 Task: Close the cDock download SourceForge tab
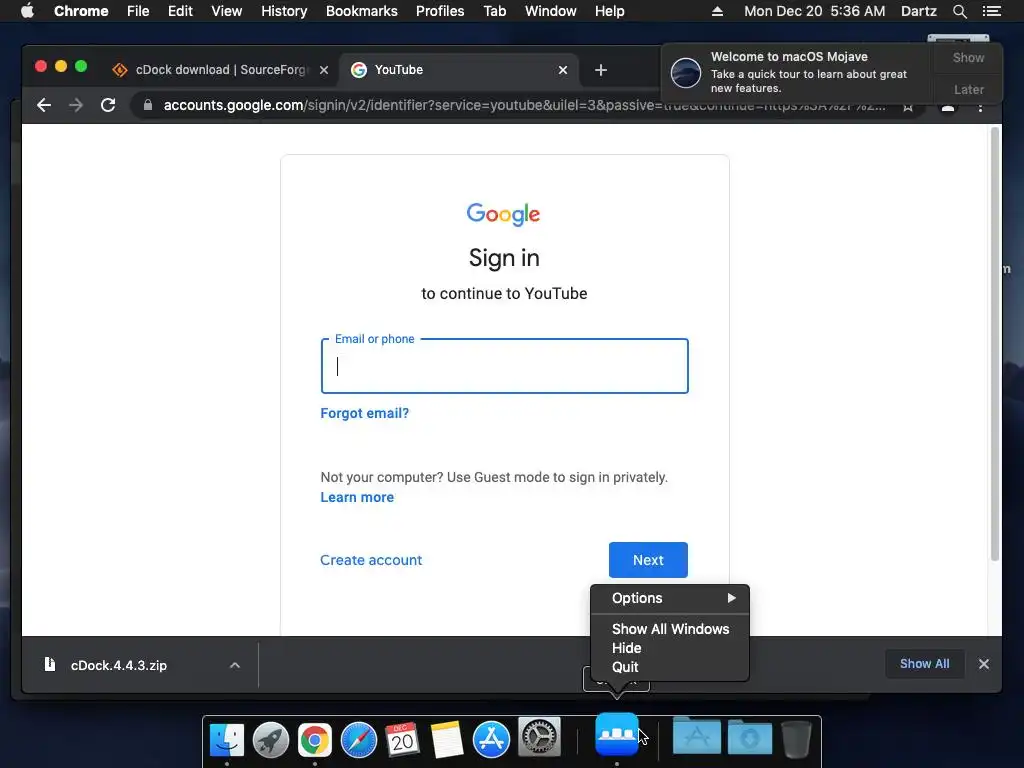[x=324, y=70]
